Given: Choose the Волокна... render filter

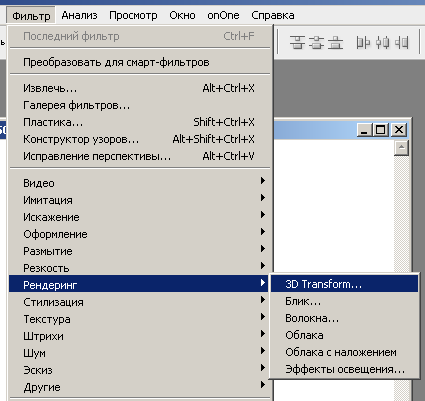Looking at the screenshot, I should point(344,318).
